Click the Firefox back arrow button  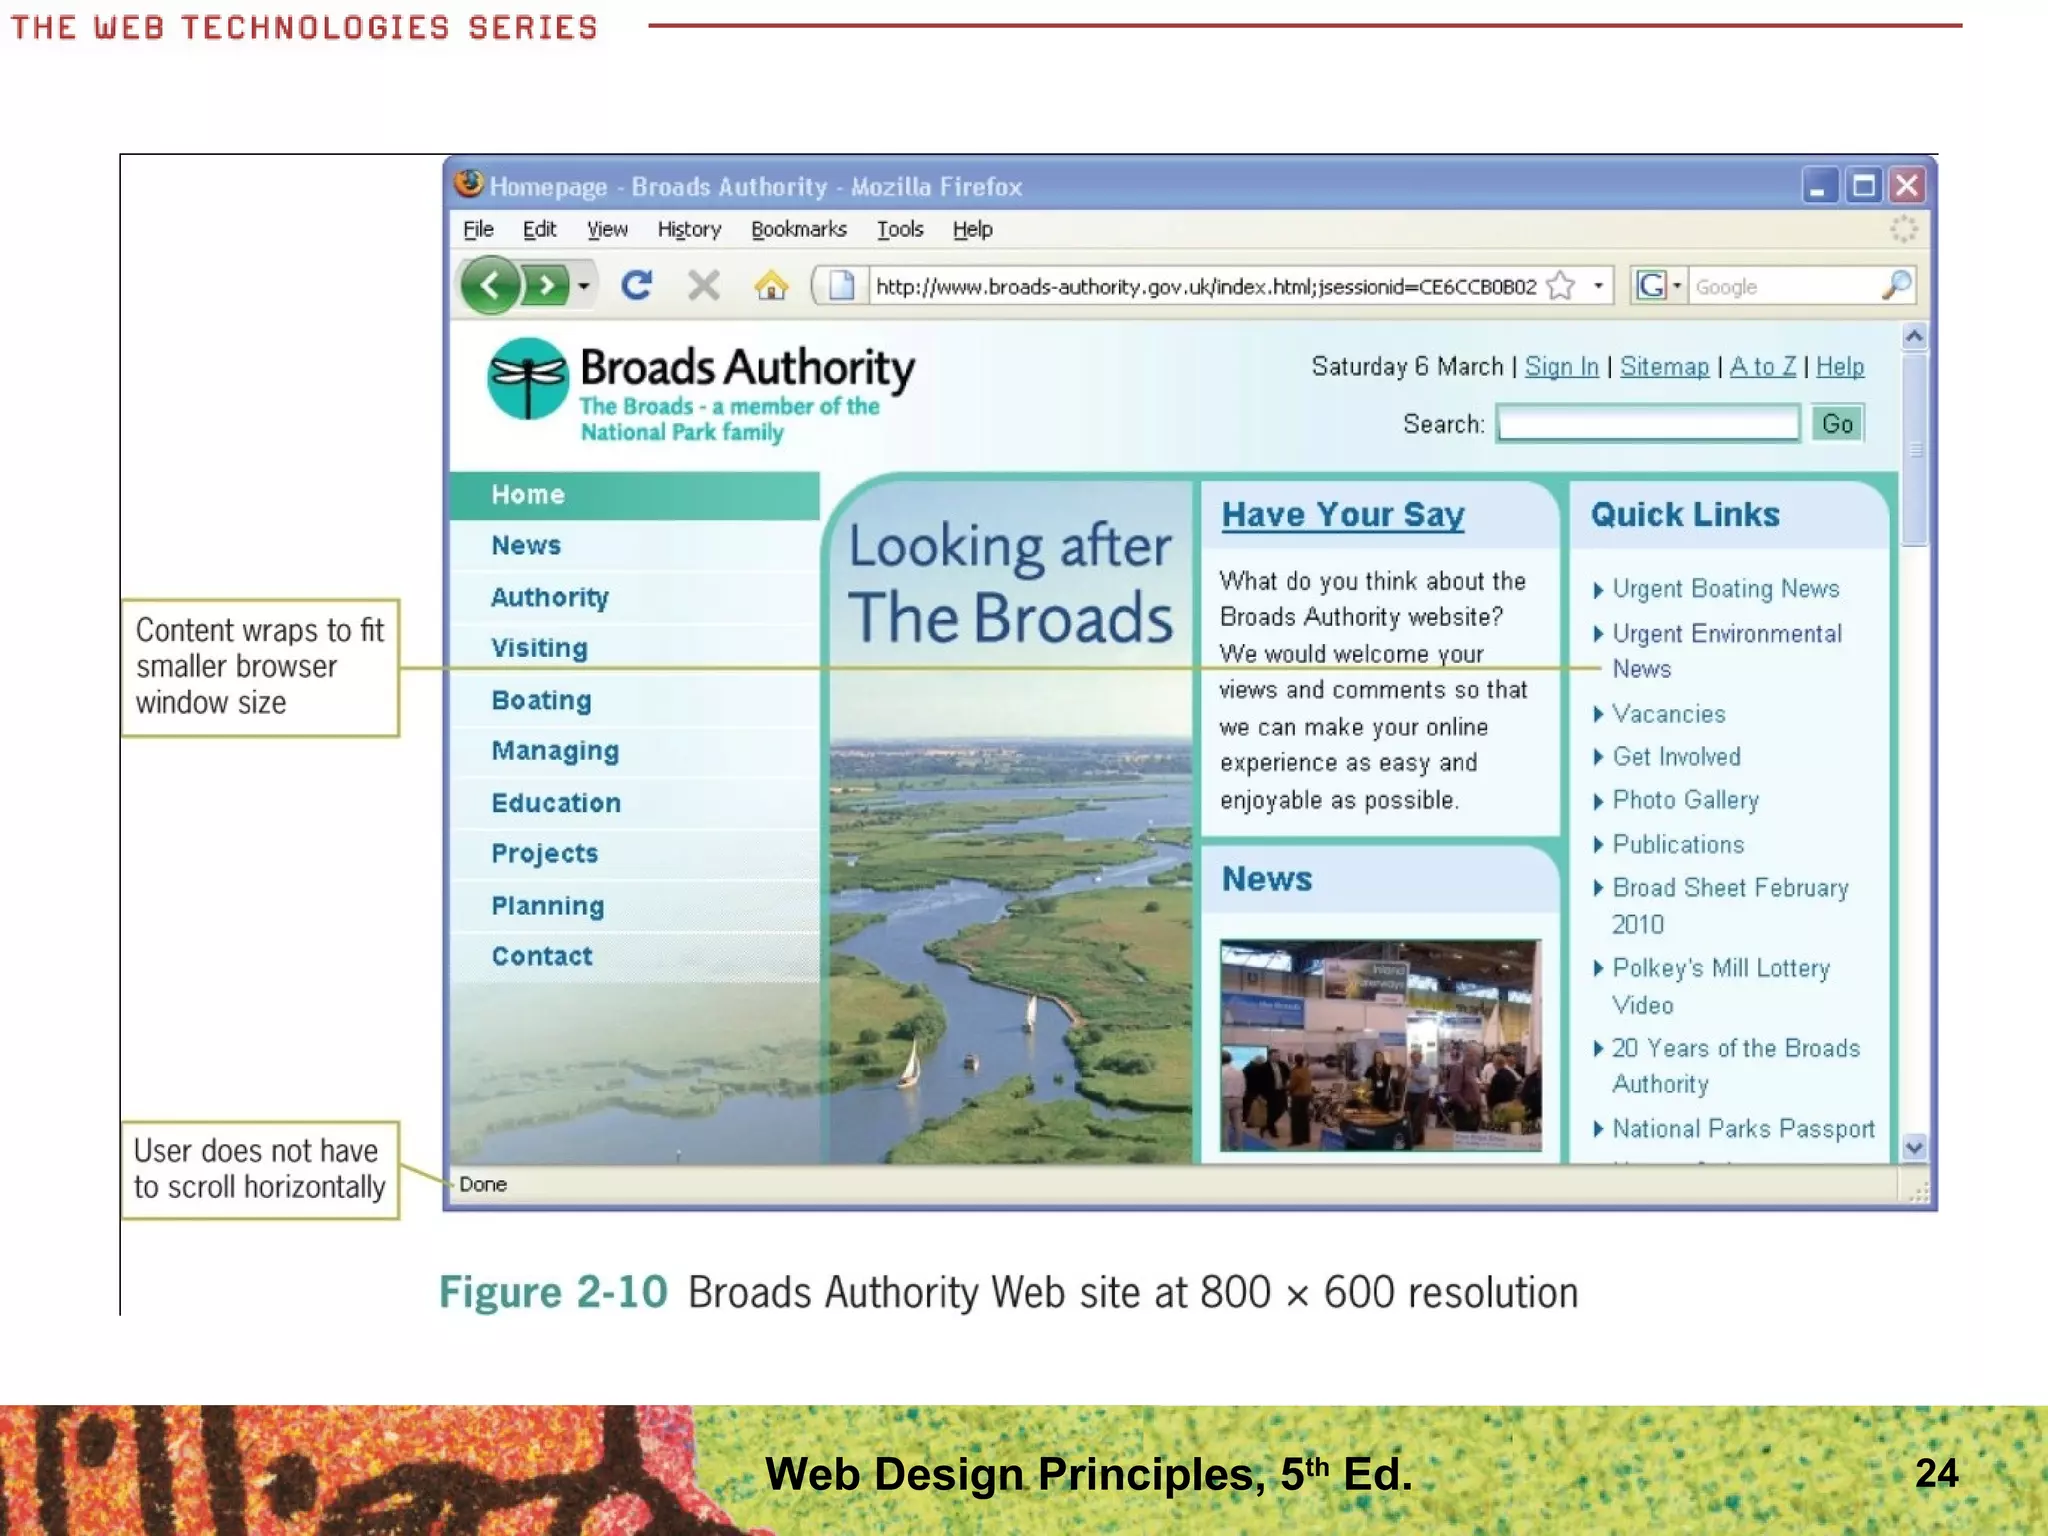[490, 286]
